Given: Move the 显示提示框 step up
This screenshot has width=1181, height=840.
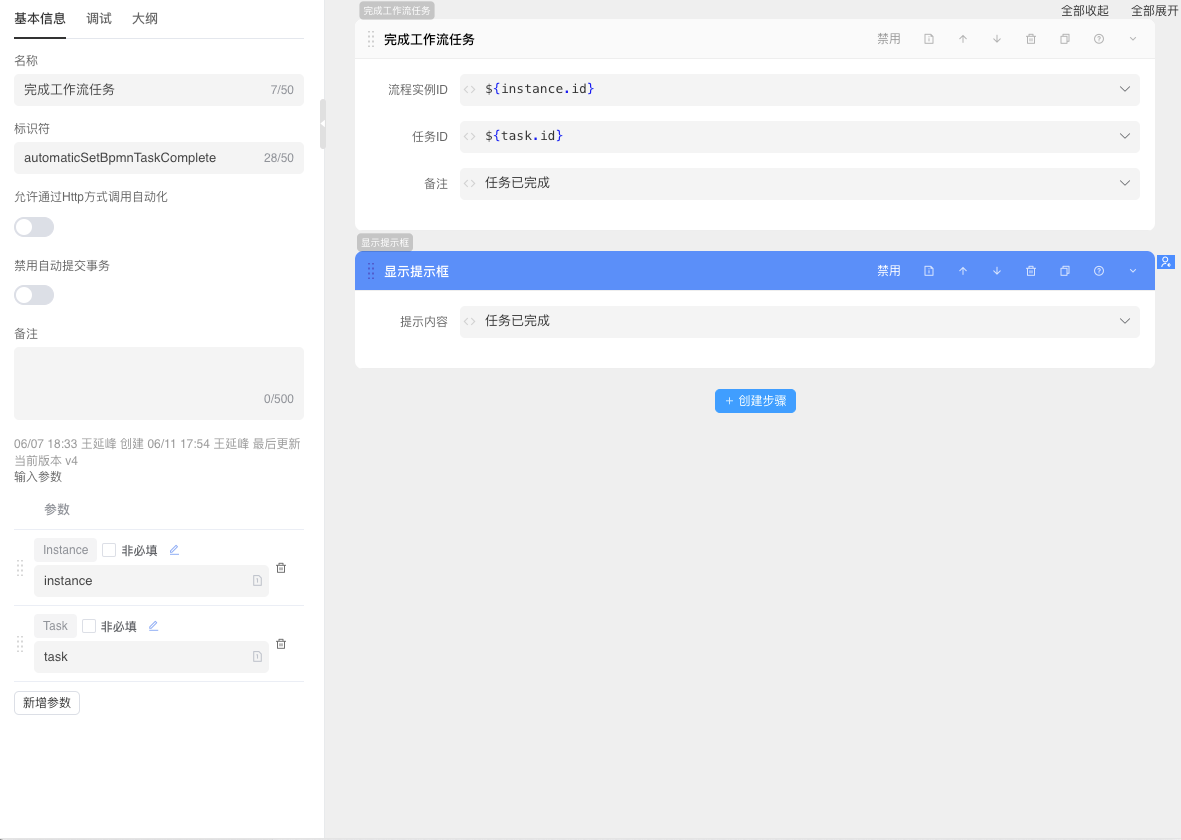Looking at the screenshot, I should pyautogui.click(x=963, y=271).
